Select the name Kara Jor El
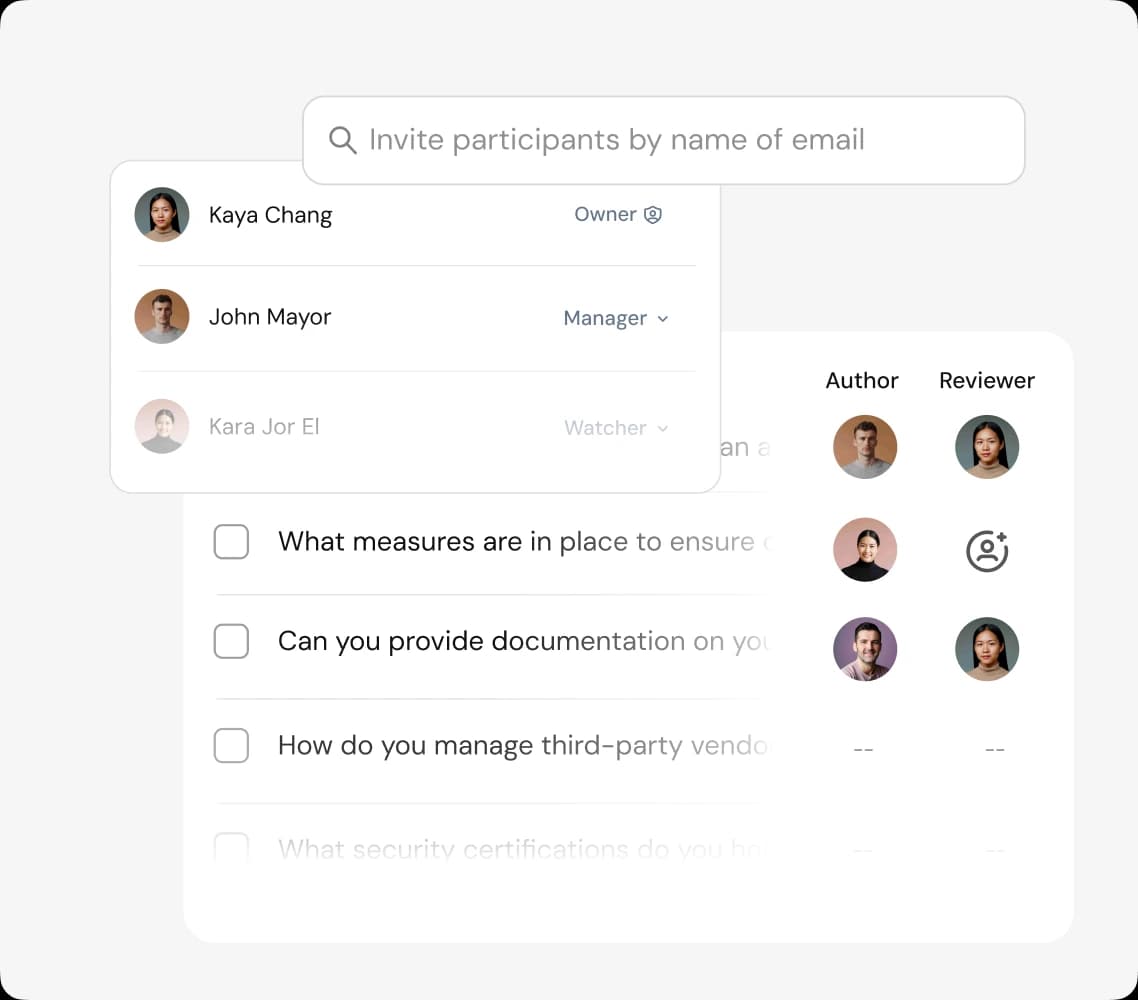1138x1000 pixels. click(x=264, y=427)
